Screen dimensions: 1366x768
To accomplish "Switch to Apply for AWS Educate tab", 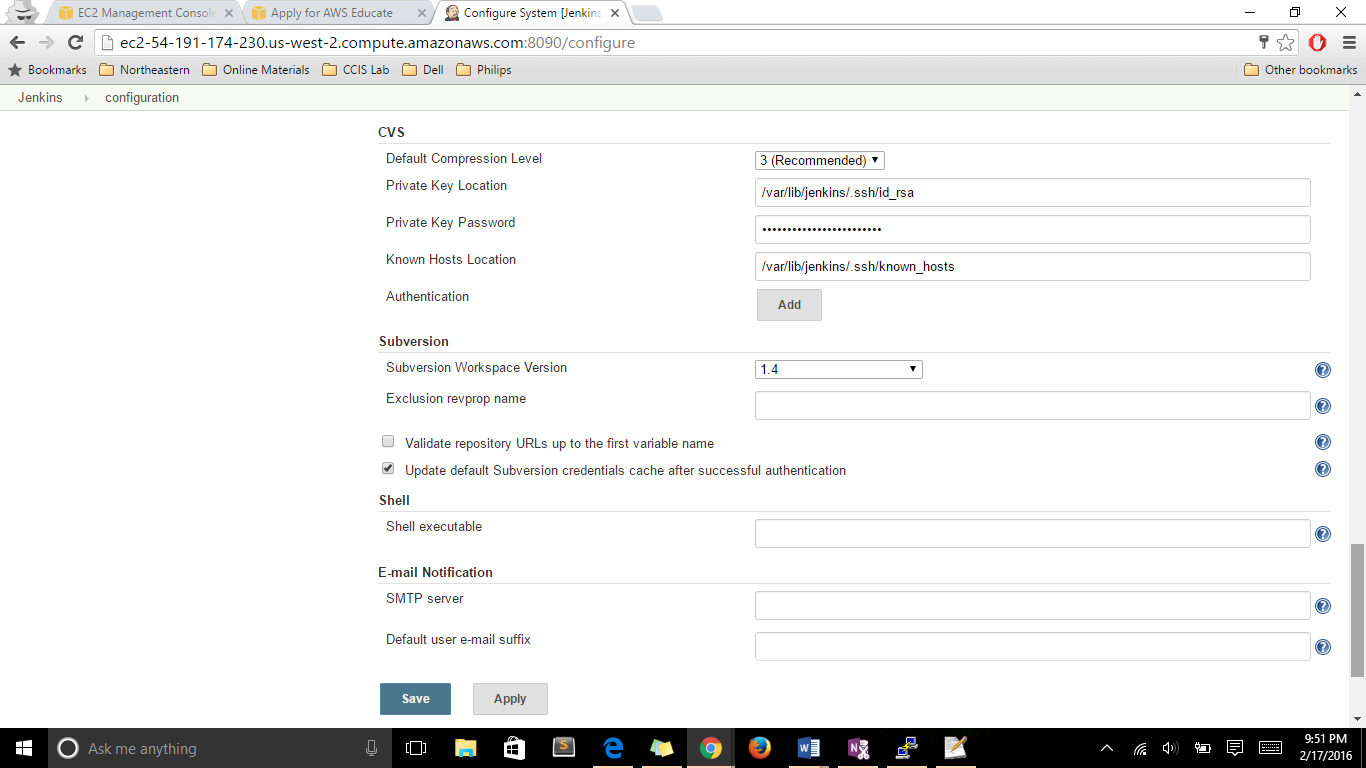I will (x=335, y=13).
